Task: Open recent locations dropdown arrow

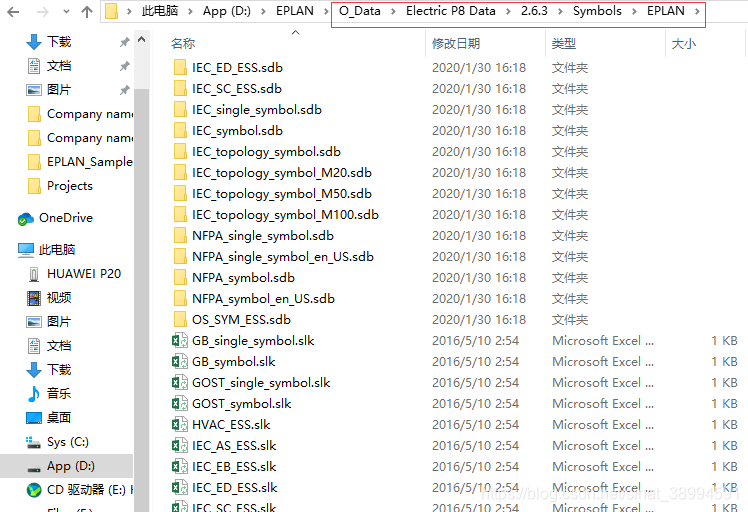Action: pyautogui.click(x=66, y=11)
